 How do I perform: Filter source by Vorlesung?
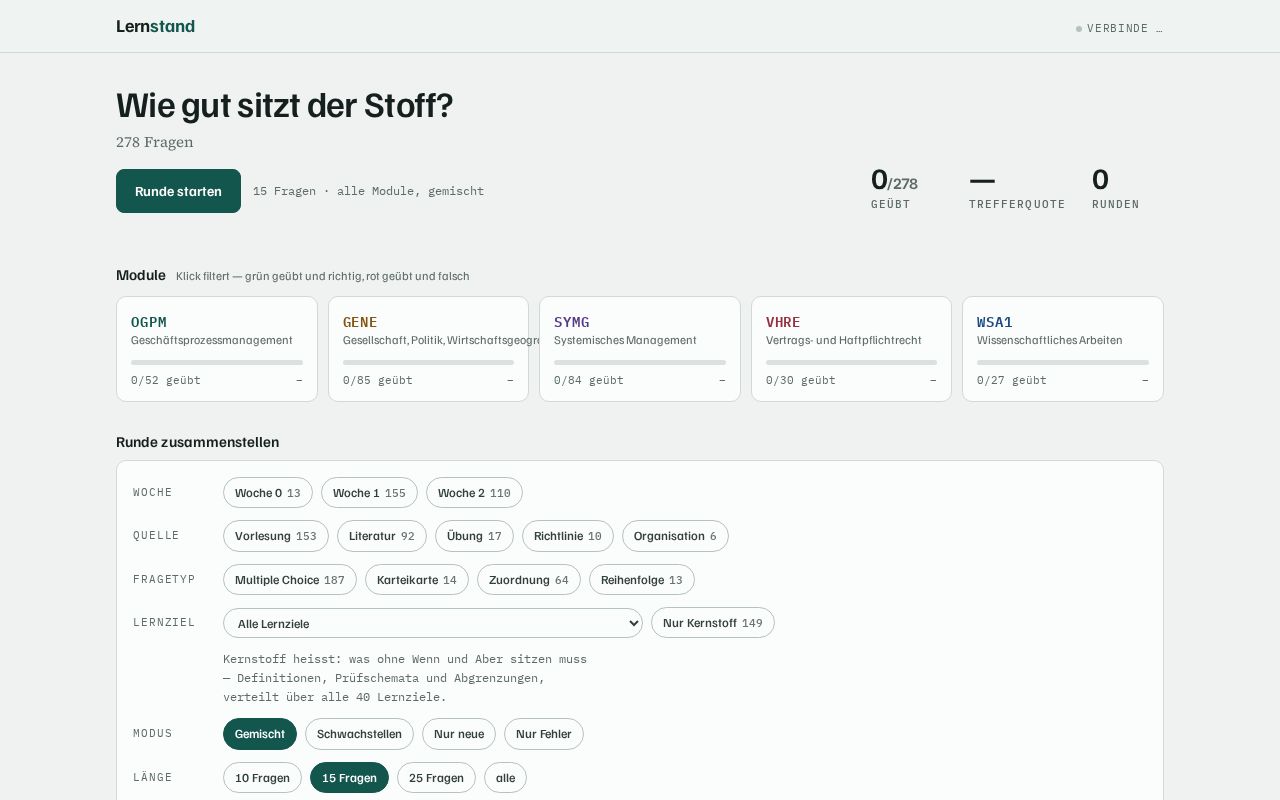pyautogui.click(x=276, y=536)
